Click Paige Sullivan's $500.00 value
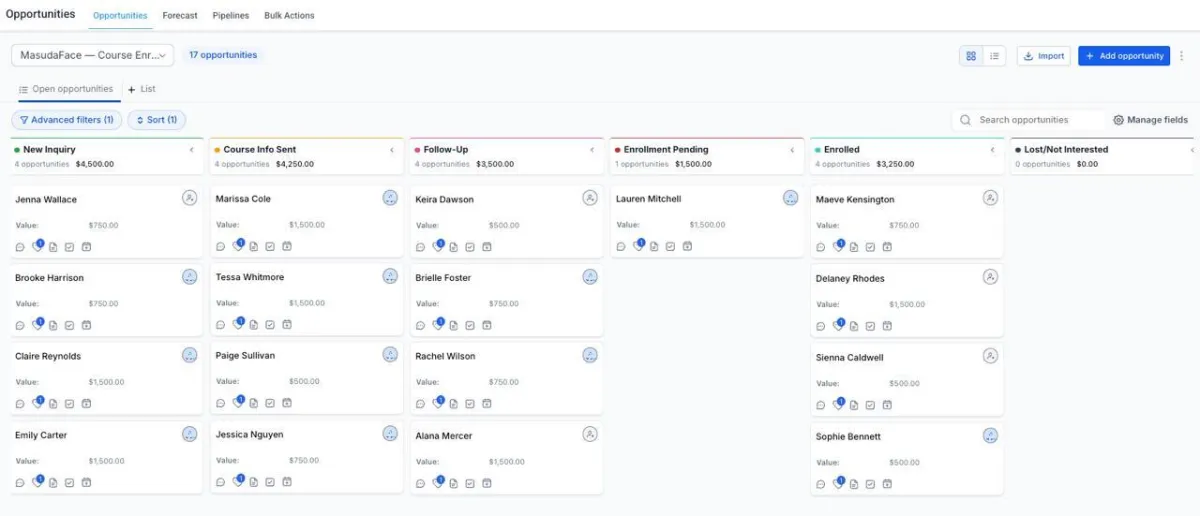This screenshot has height=516, width=1200. click(x=304, y=381)
